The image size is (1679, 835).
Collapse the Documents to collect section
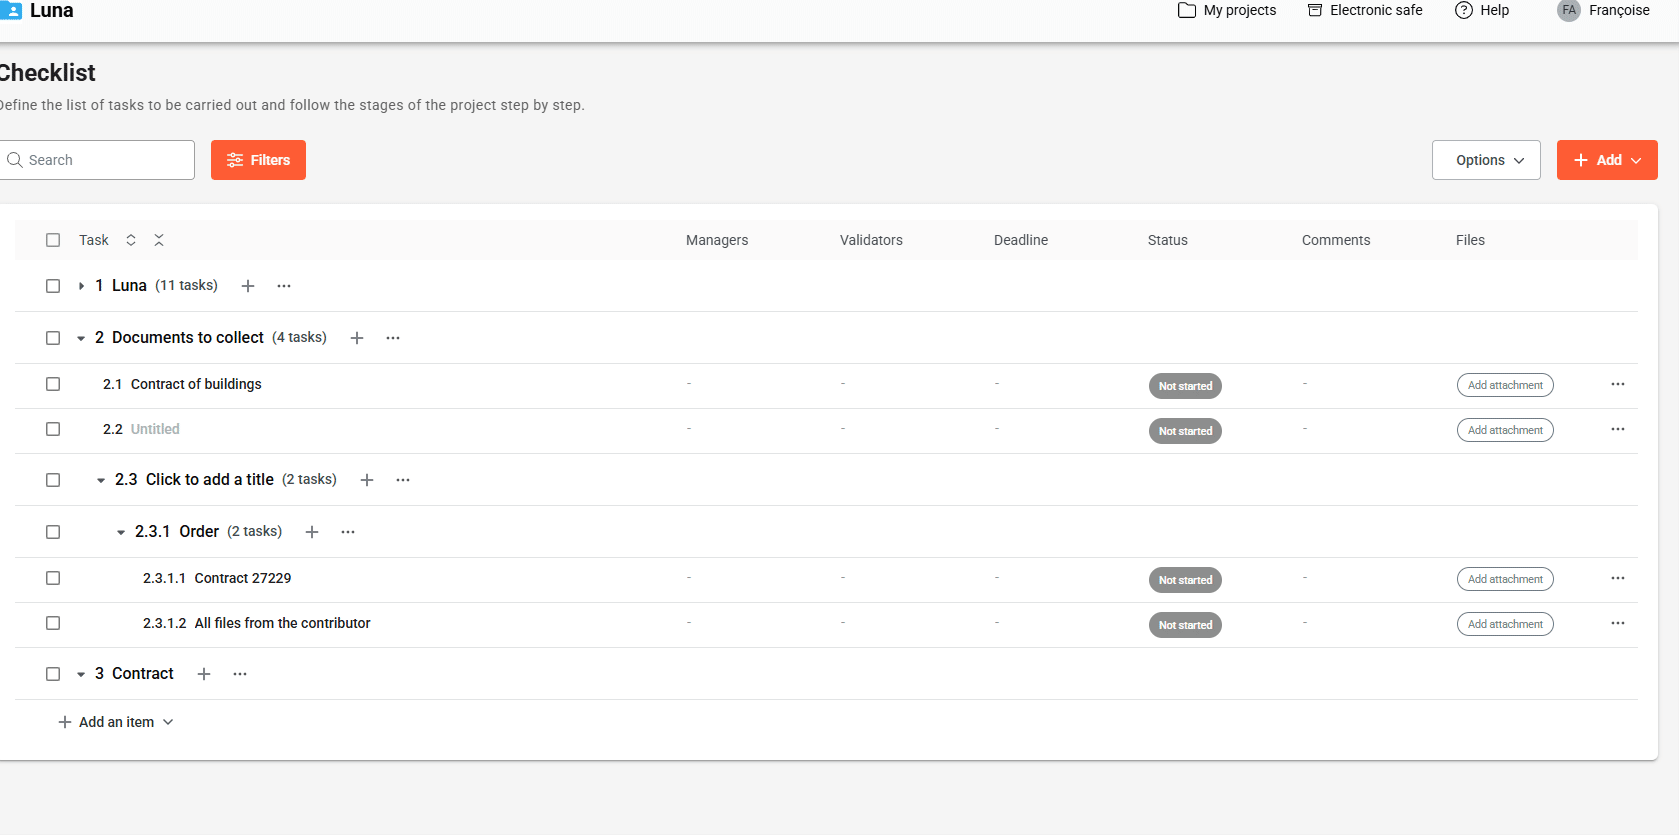click(x=81, y=338)
